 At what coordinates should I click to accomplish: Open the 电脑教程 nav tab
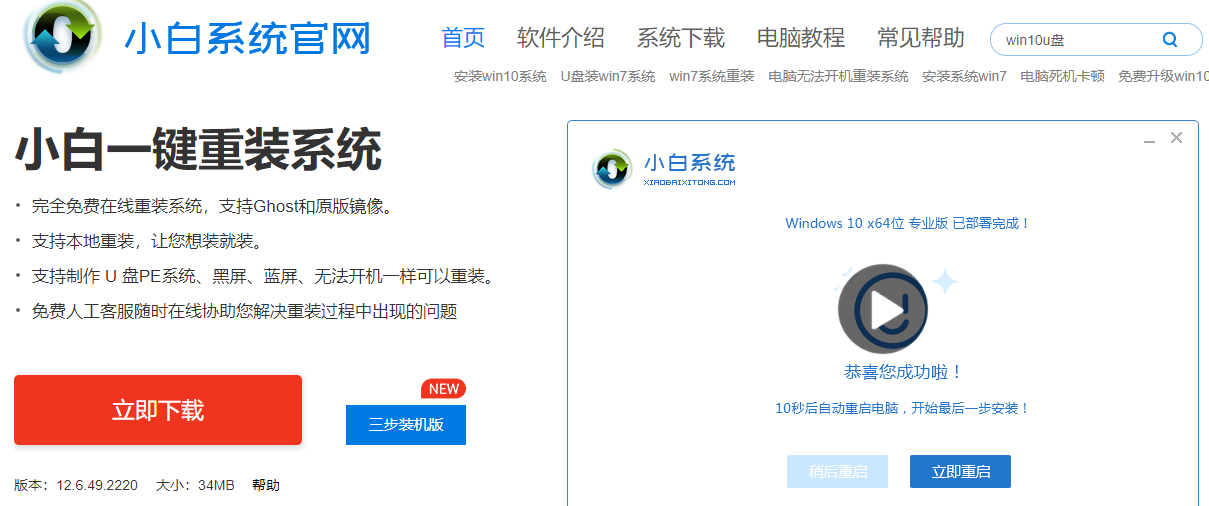tap(801, 38)
